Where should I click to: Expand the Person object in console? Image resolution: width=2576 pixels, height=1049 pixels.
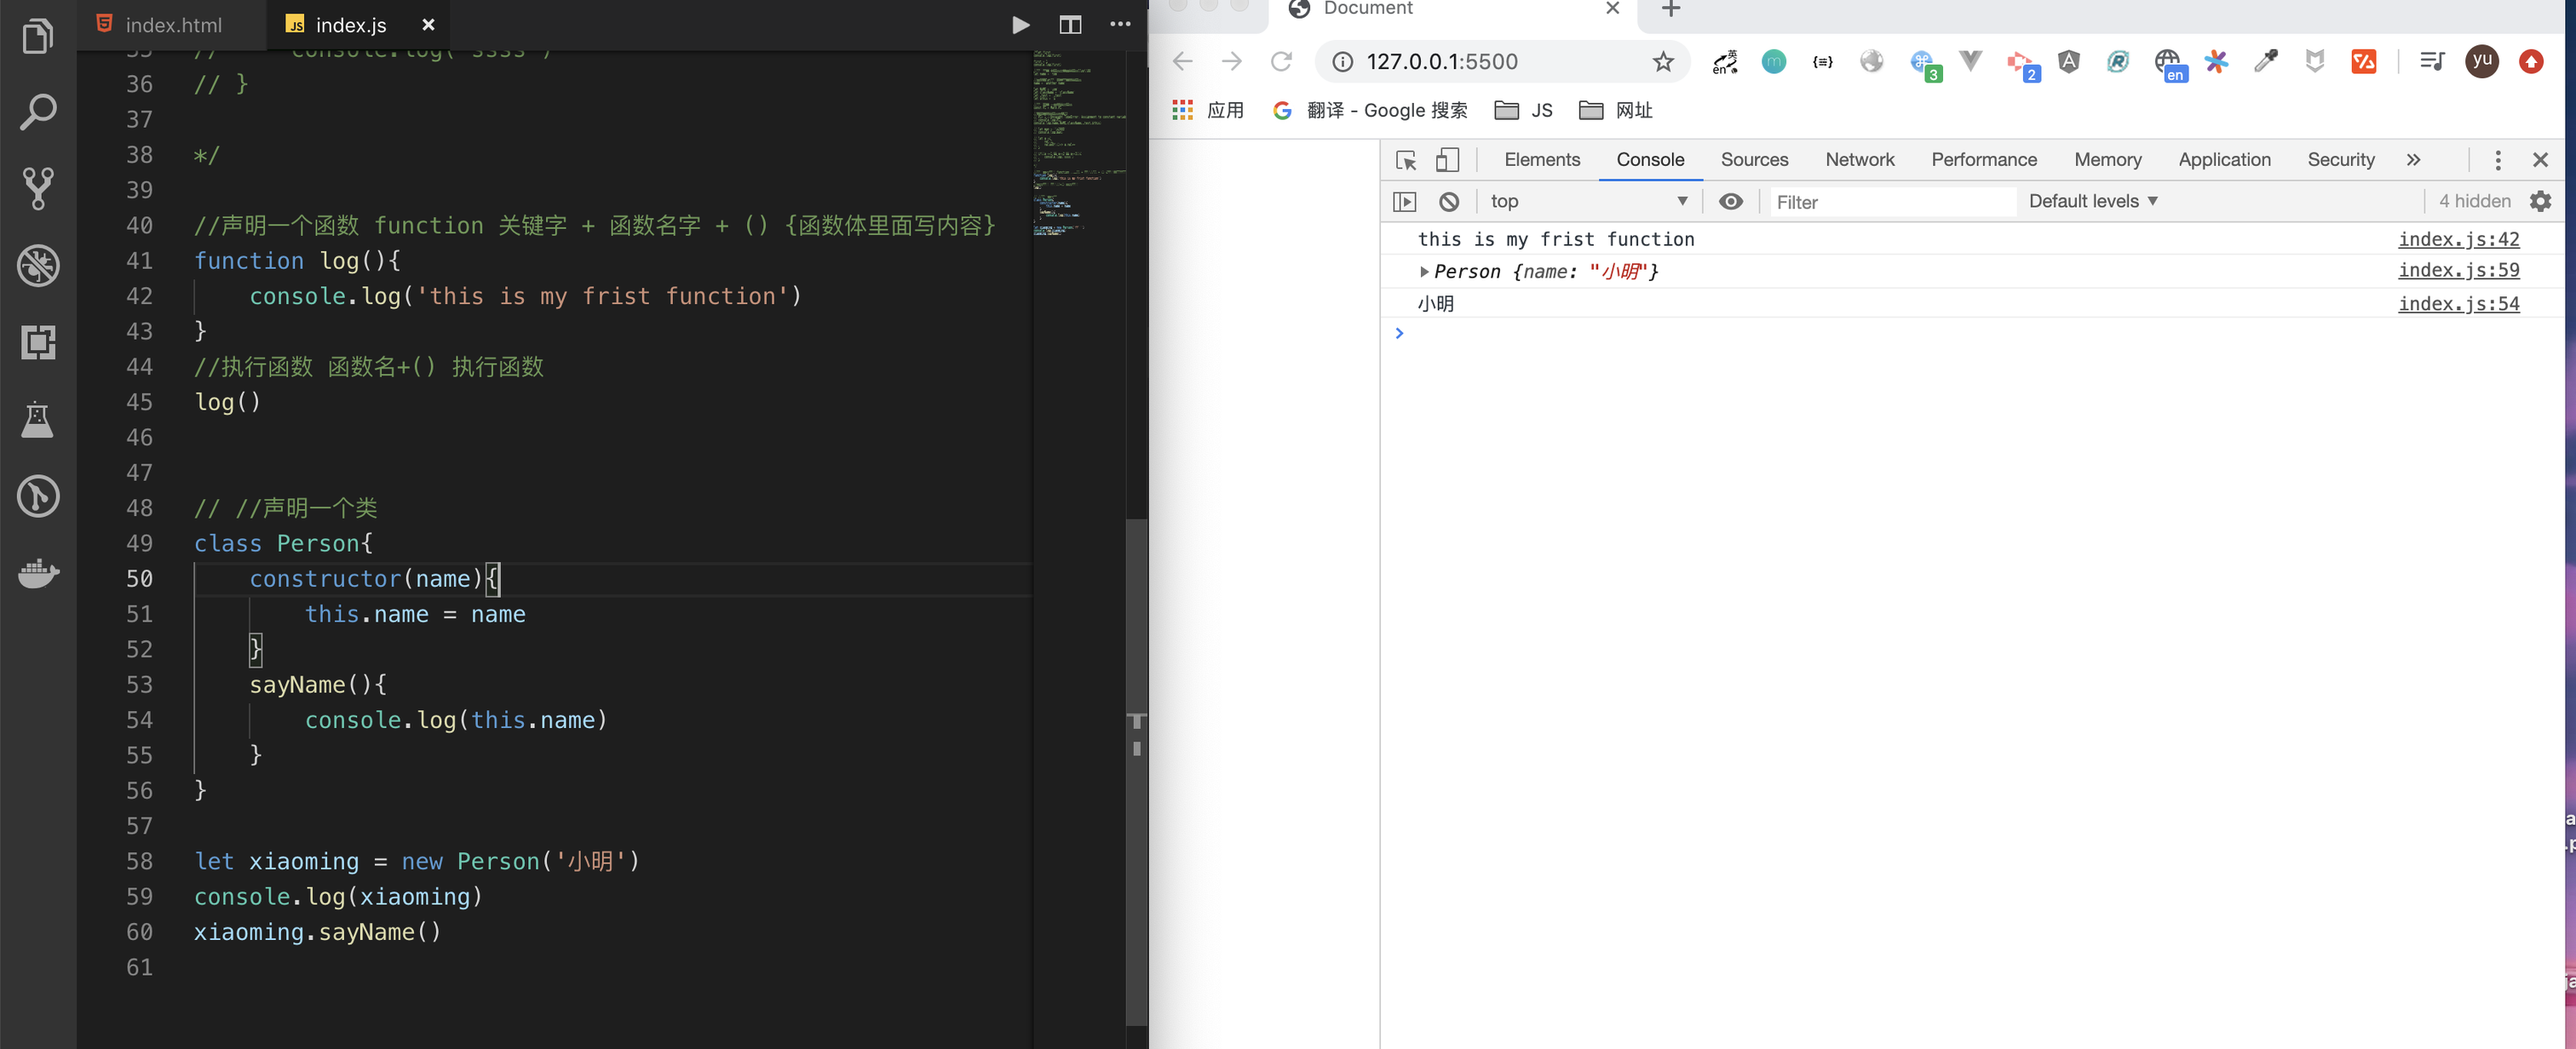click(1423, 272)
